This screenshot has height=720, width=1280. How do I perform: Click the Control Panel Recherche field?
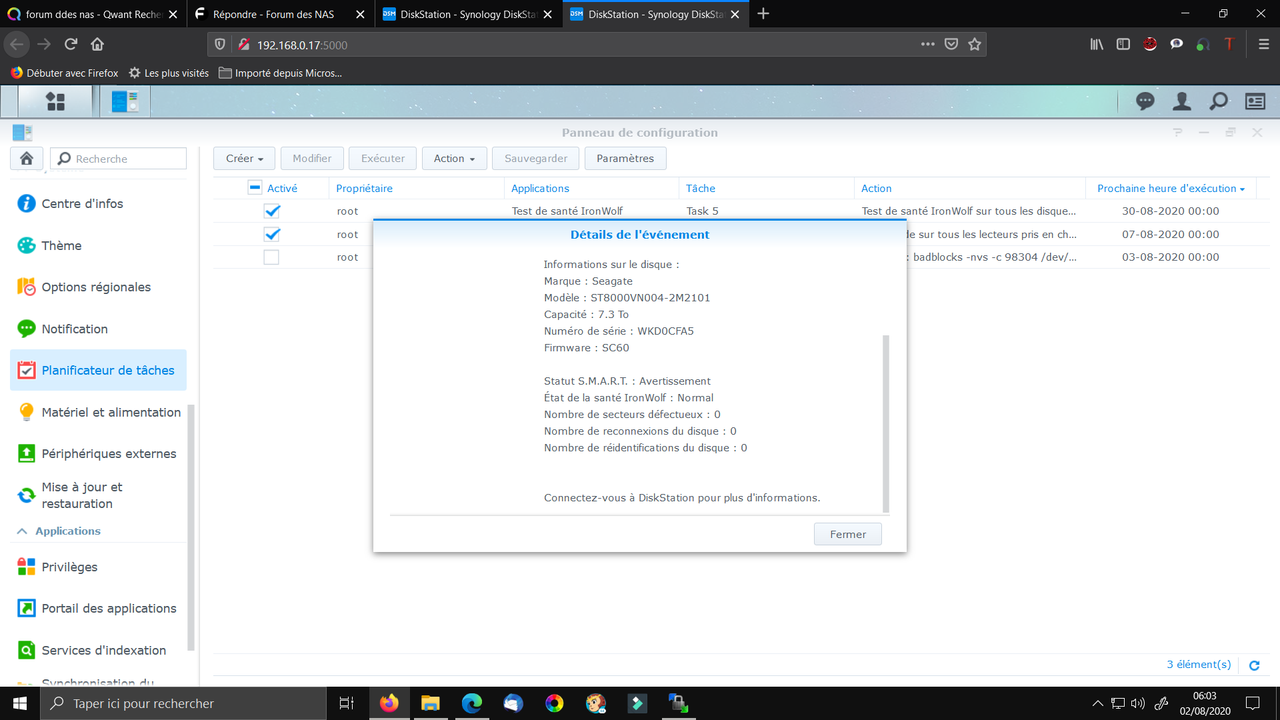119,158
